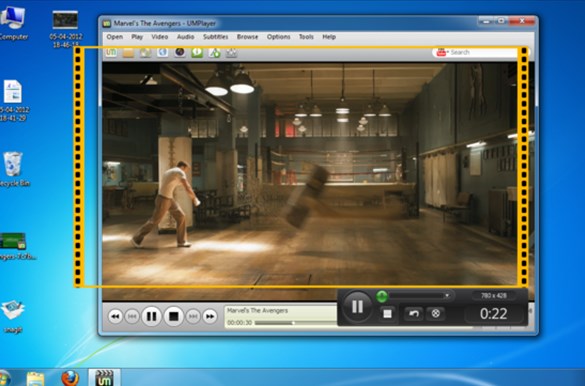Viewport: 585px width, 386px height.
Task: Click the fast forward button
Action: [210, 317]
